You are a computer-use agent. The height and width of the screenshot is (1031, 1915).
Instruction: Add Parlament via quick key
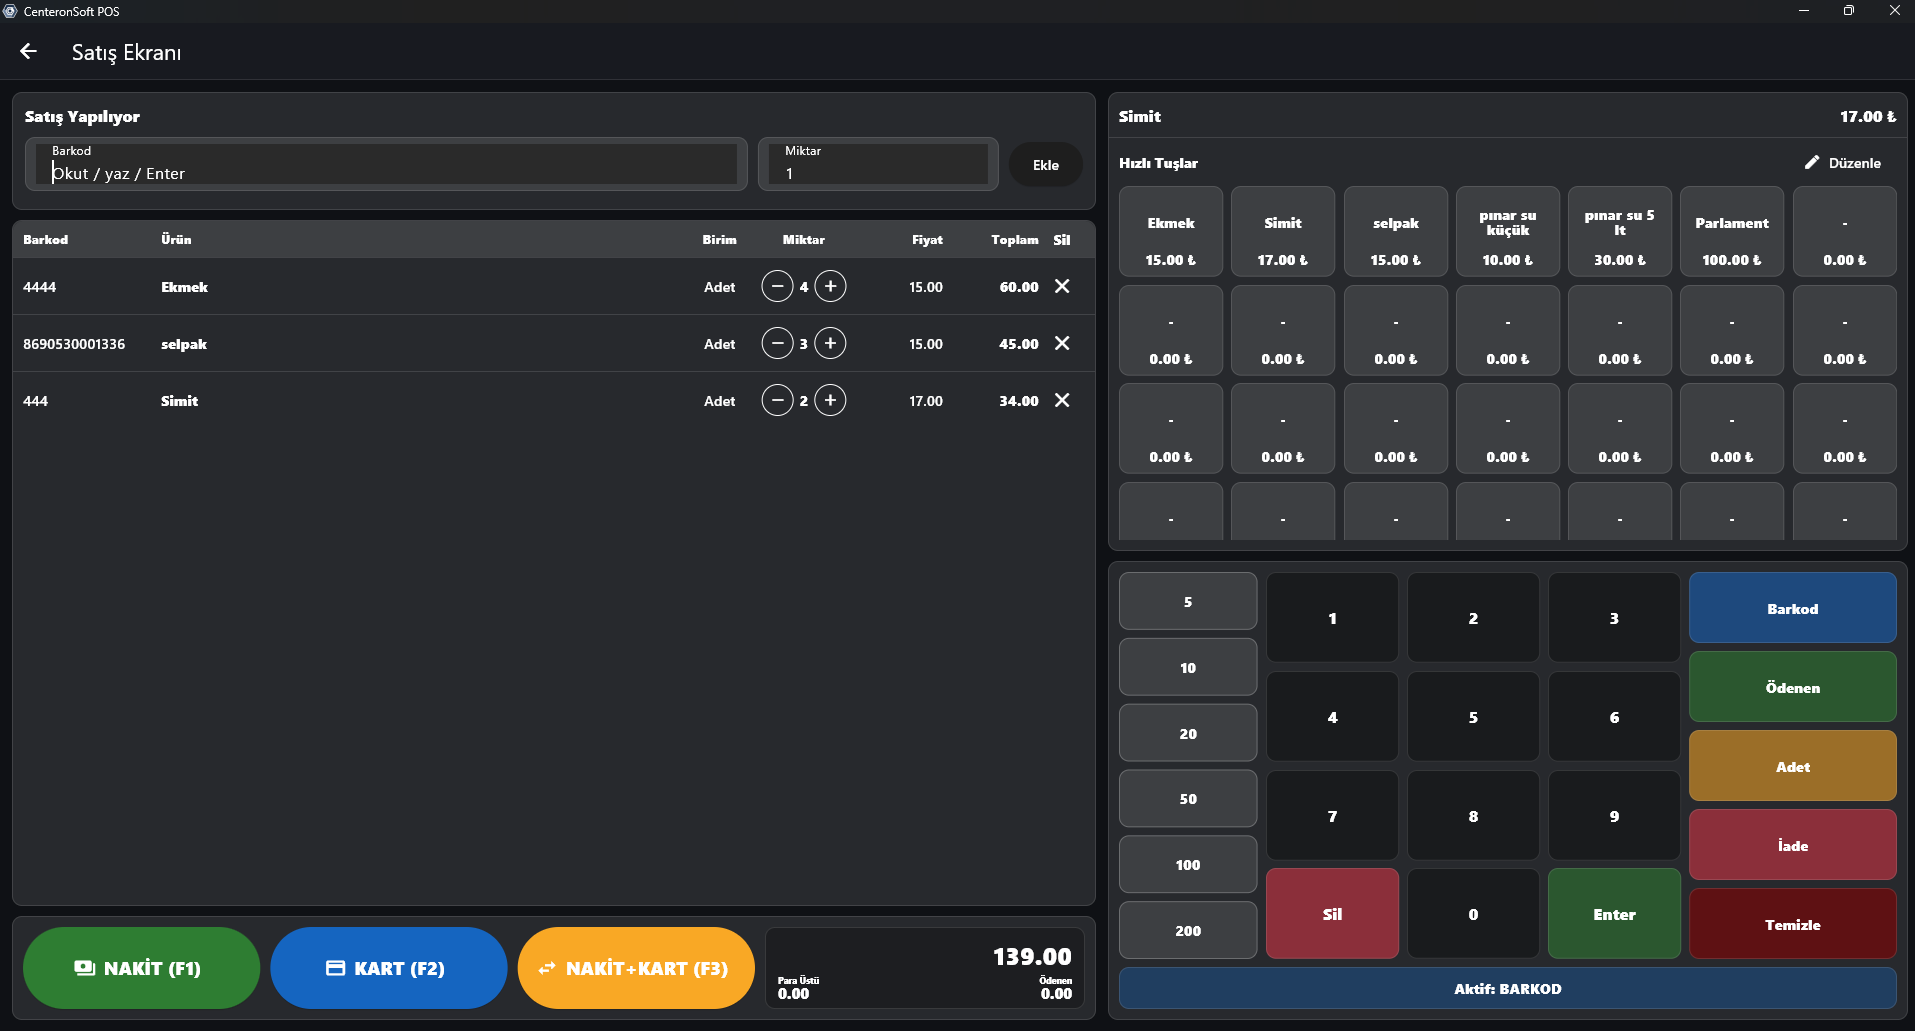pyautogui.click(x=1731, y=232)
